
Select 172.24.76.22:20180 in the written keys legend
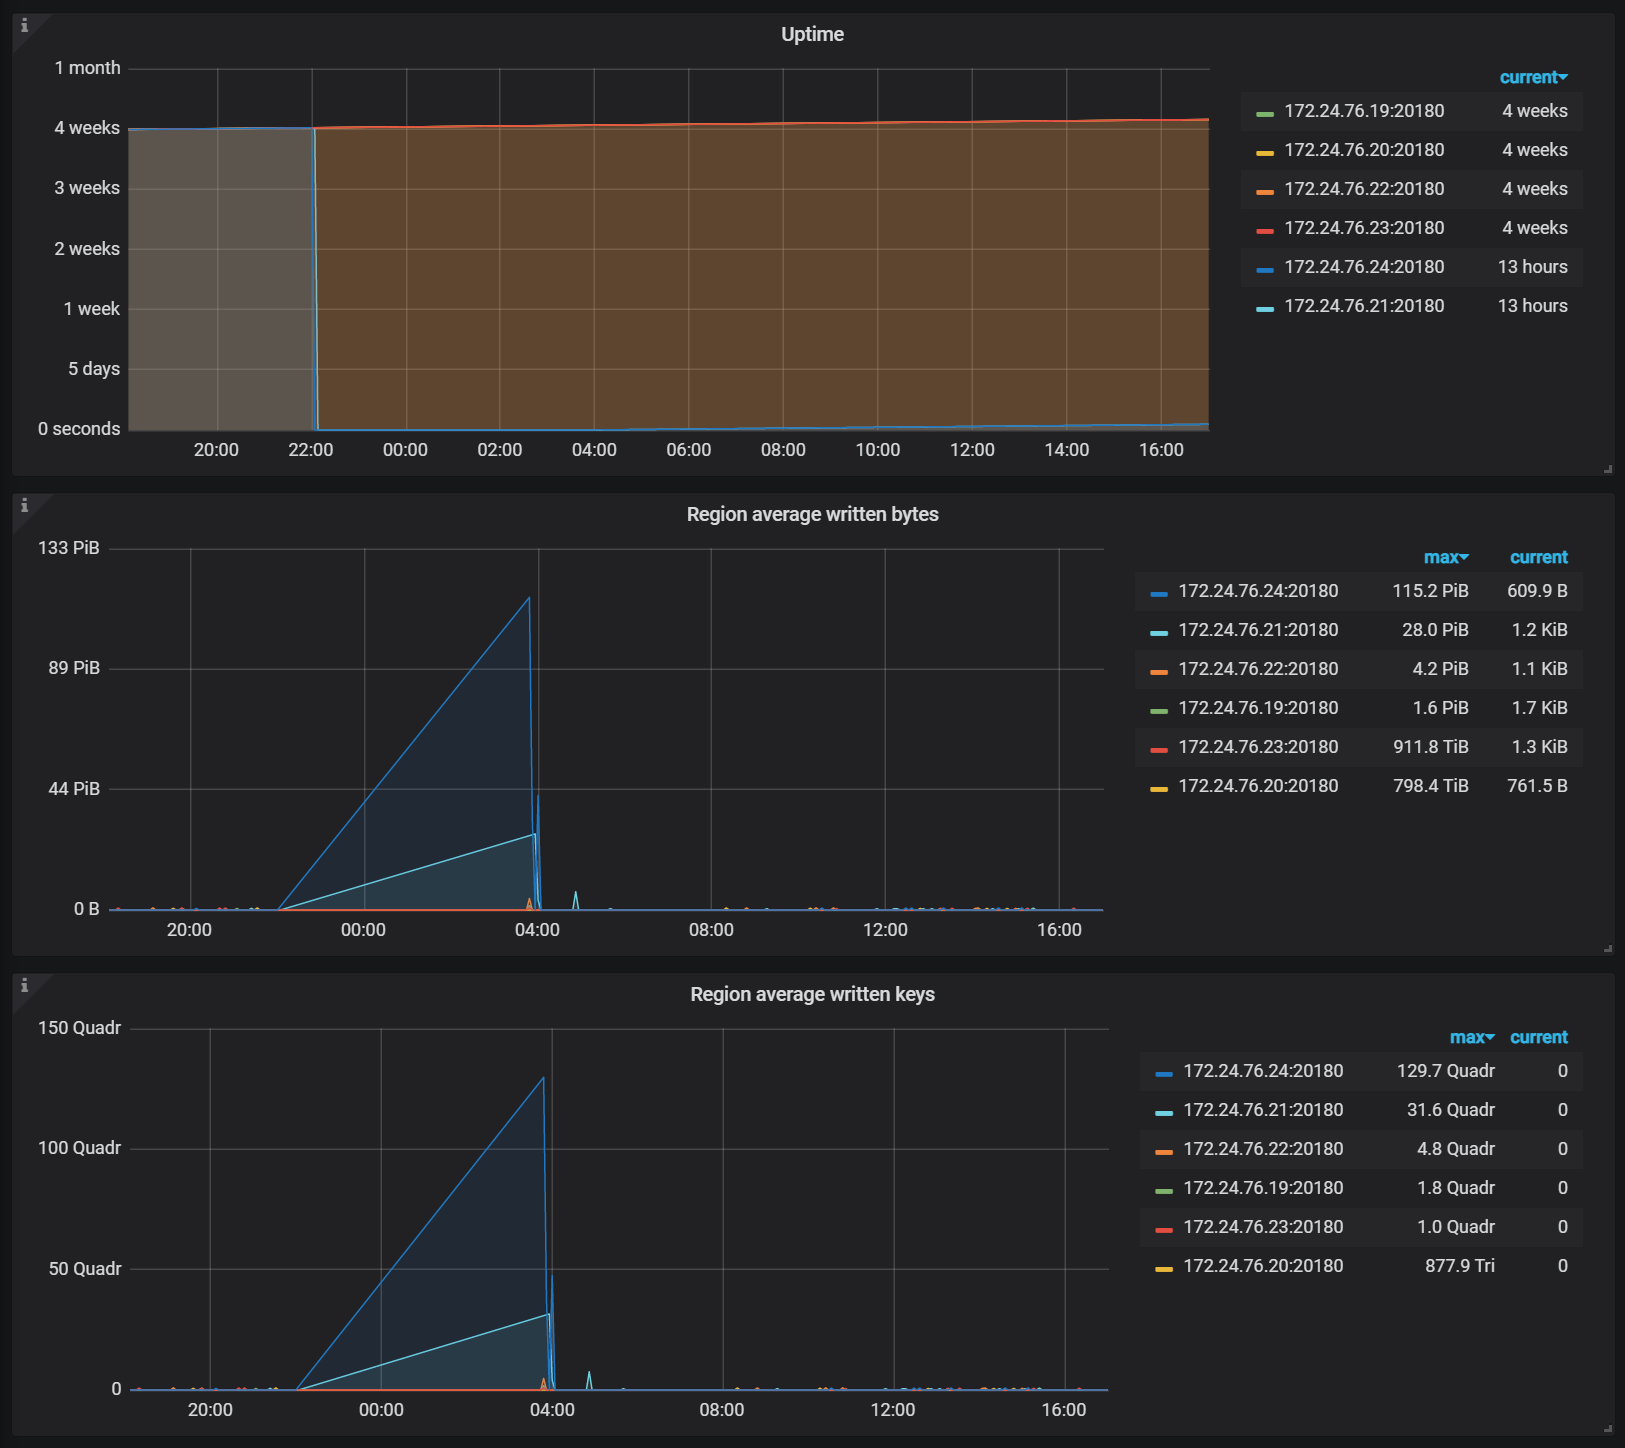1263,1149
